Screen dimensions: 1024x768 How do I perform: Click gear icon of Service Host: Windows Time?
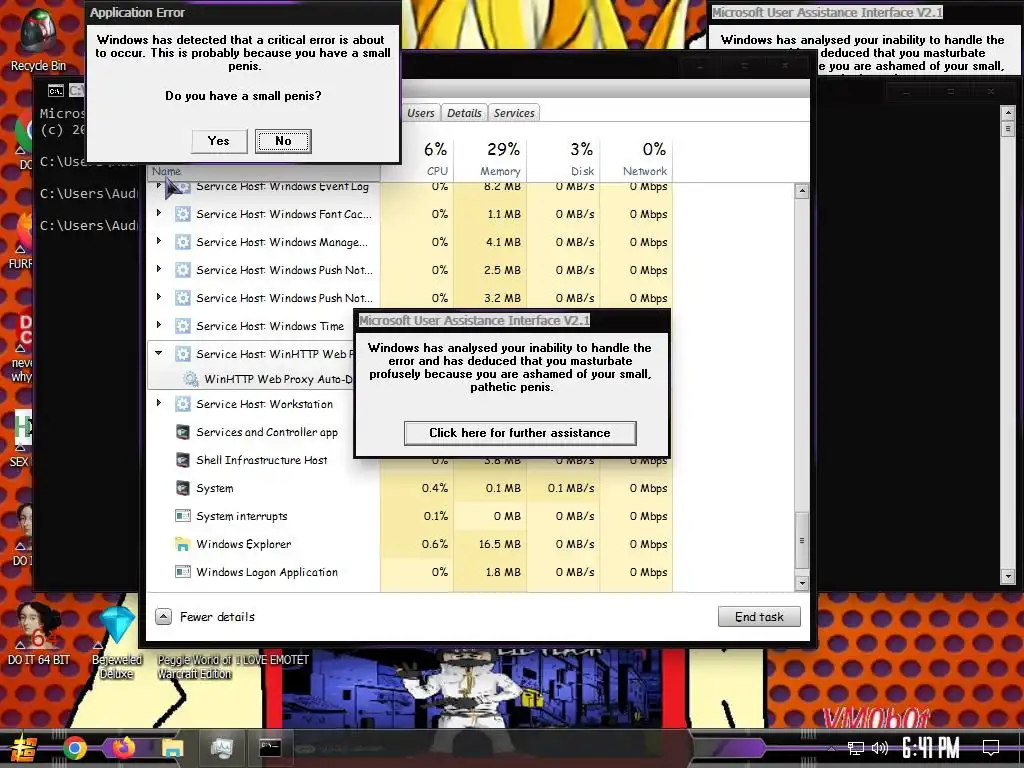coord(183,326)
